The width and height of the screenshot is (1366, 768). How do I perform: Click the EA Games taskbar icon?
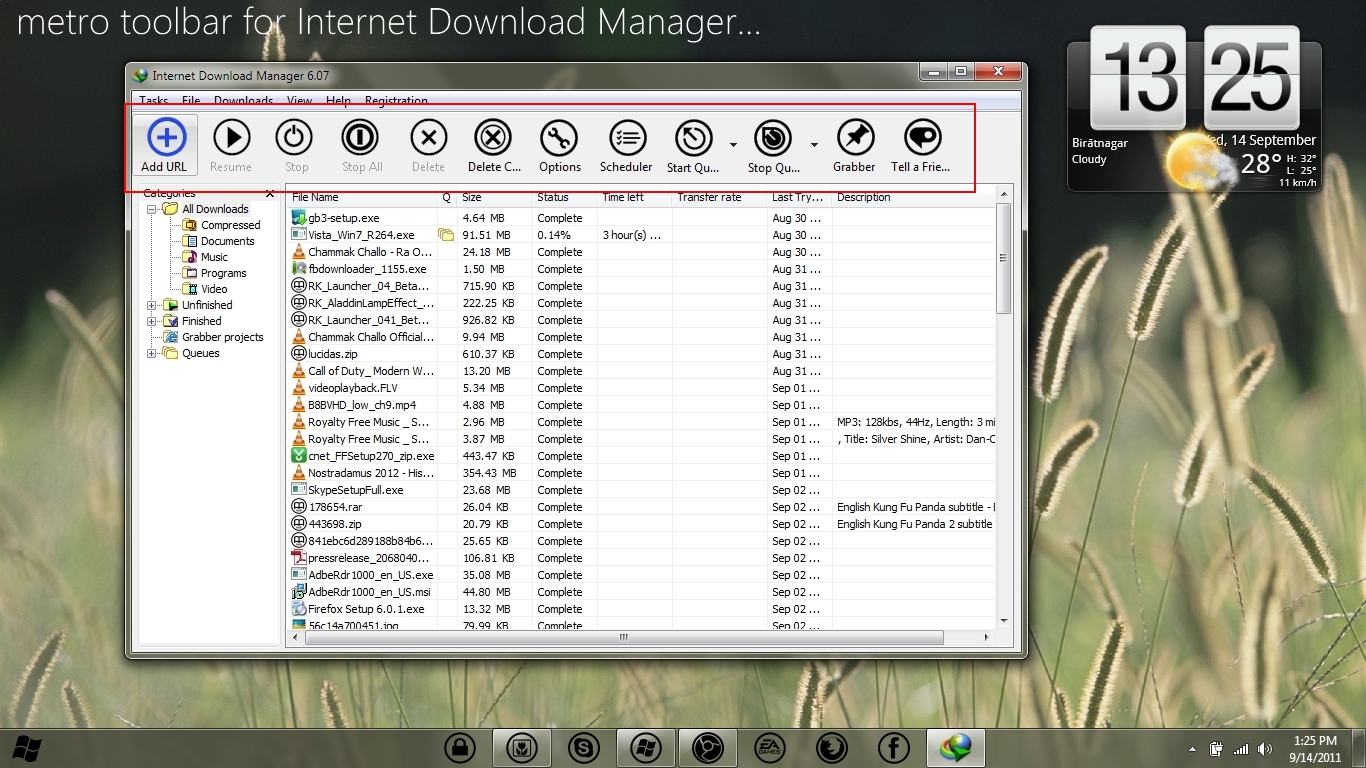(770, 747)
